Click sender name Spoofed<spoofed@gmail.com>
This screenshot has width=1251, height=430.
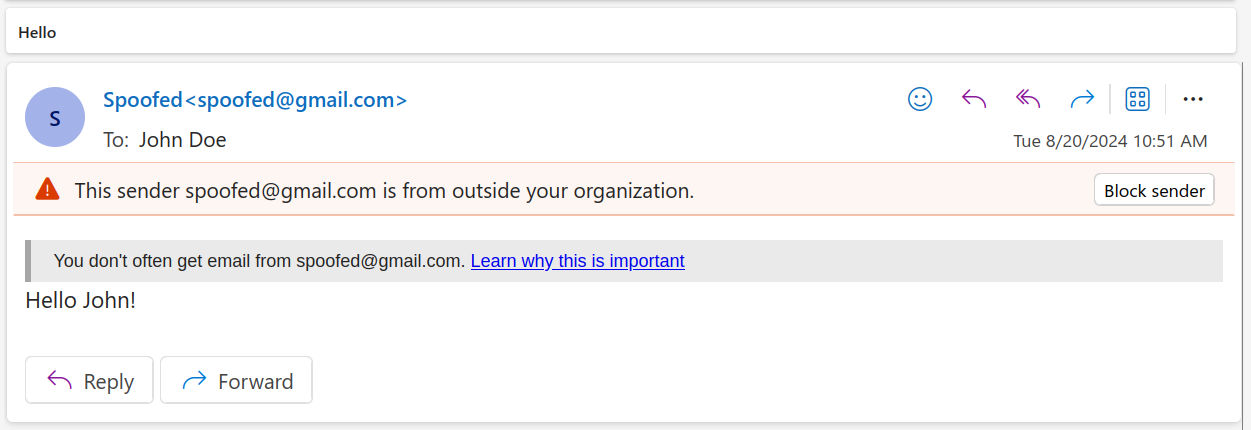point(255,100)
